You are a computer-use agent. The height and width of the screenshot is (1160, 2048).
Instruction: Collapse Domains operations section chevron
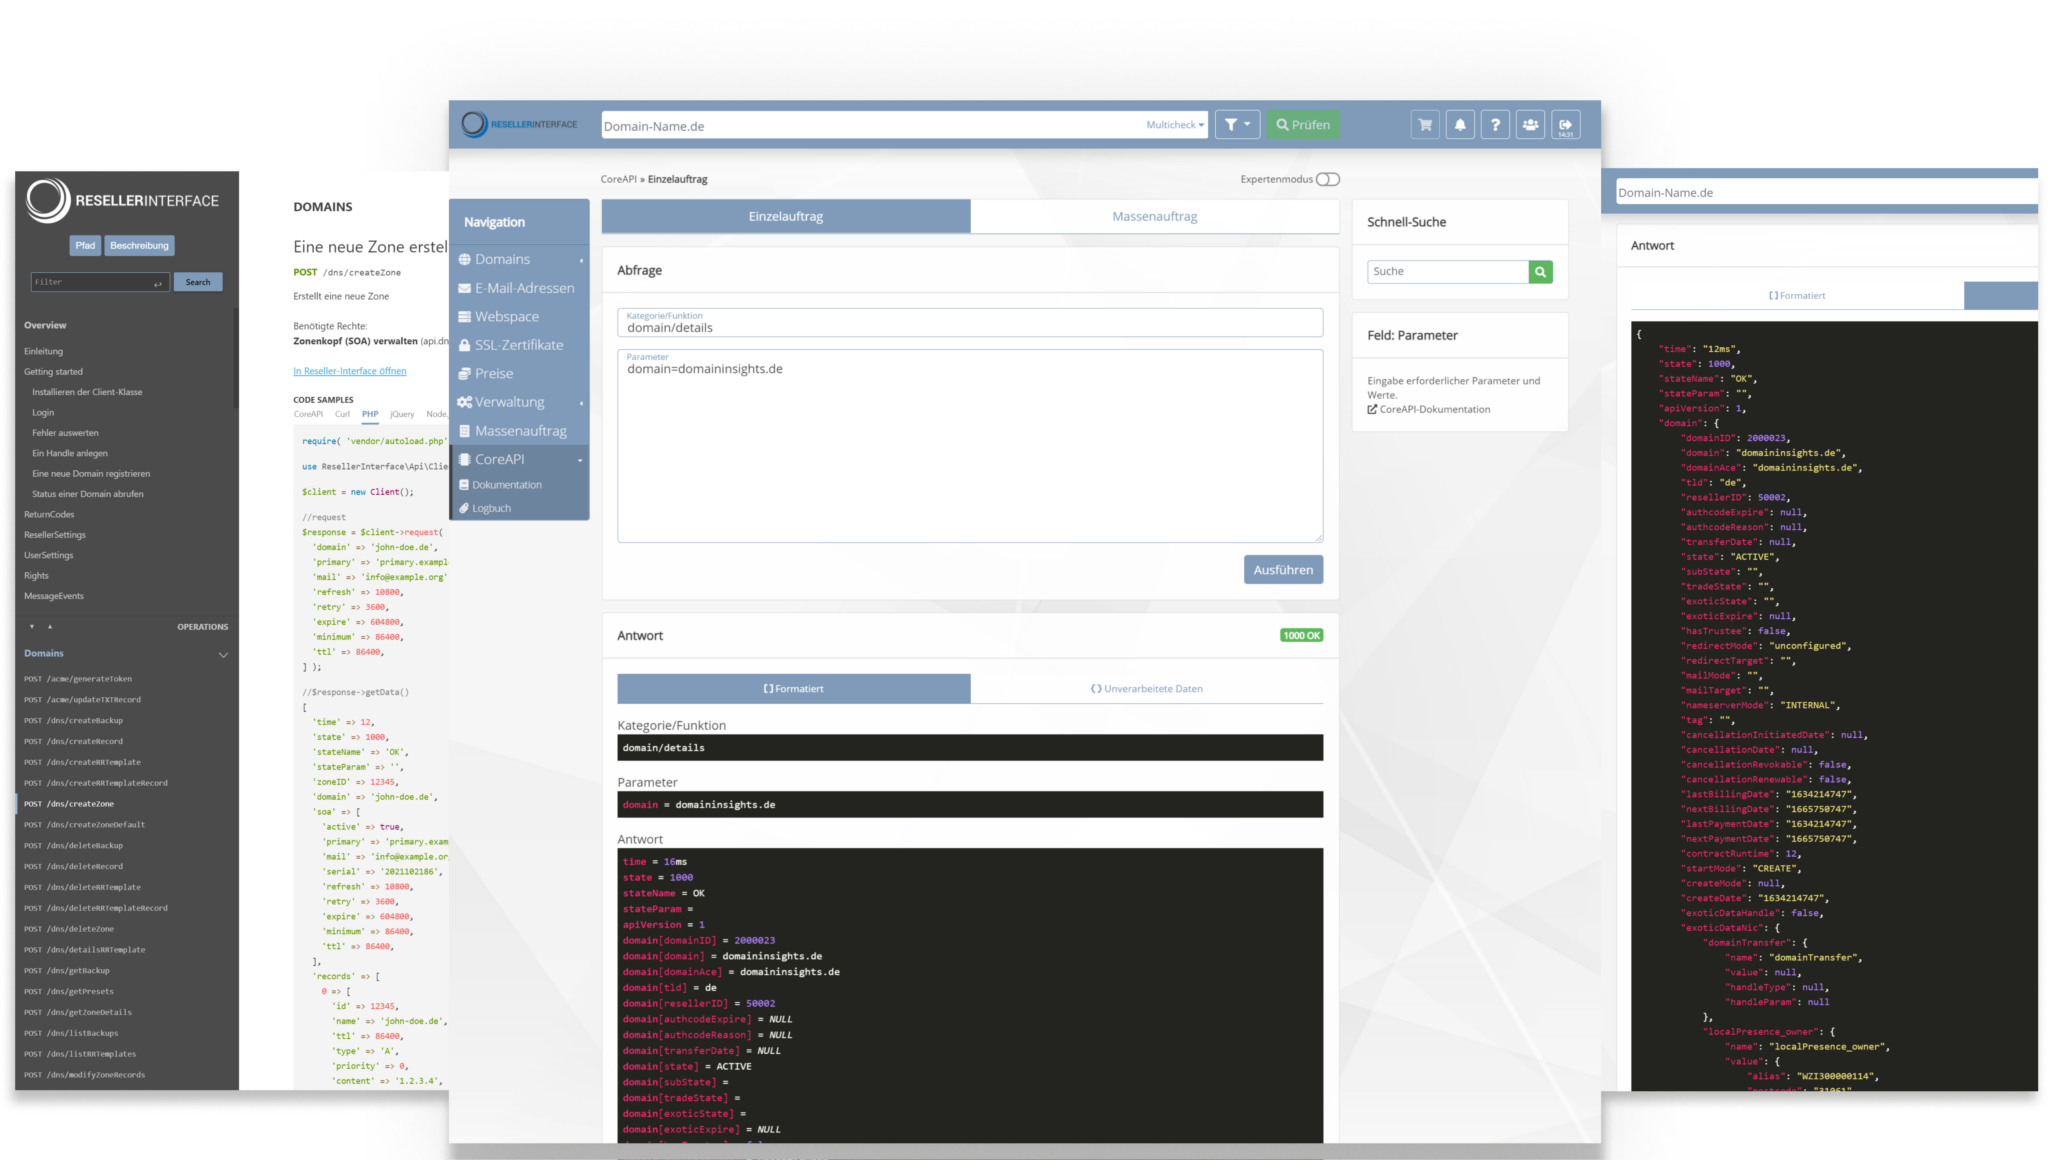(x=223, y=655)
